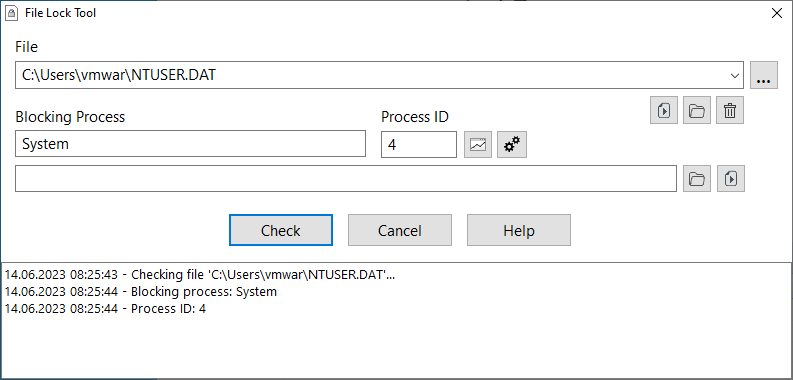Image resolution: width=793 pixels, height=380 pixels.
Task: Select the 'Blocking process: System' log line
Action: [x=141, y=292]
